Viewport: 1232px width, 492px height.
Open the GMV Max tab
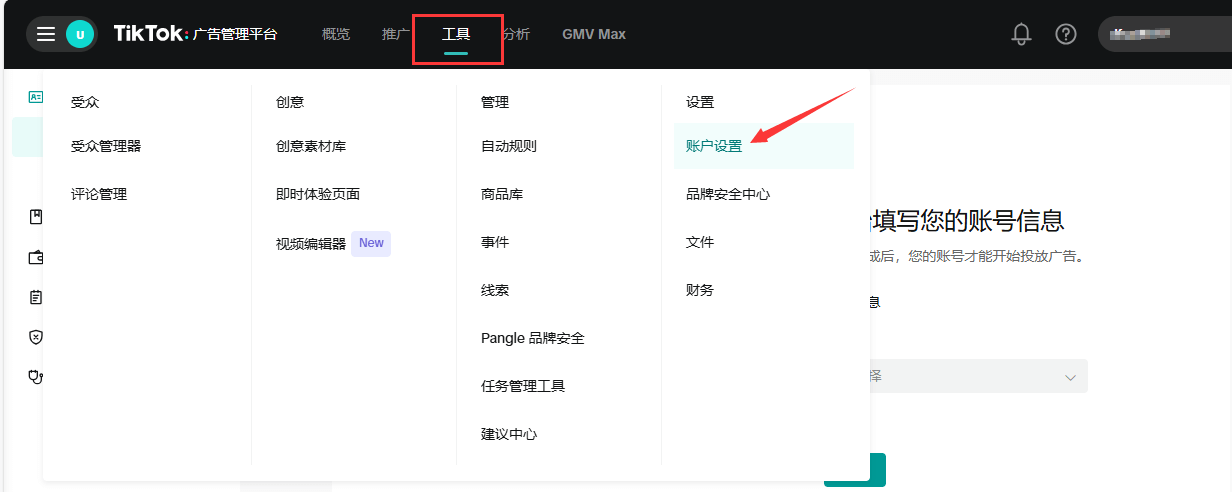(x=594, y=34)
